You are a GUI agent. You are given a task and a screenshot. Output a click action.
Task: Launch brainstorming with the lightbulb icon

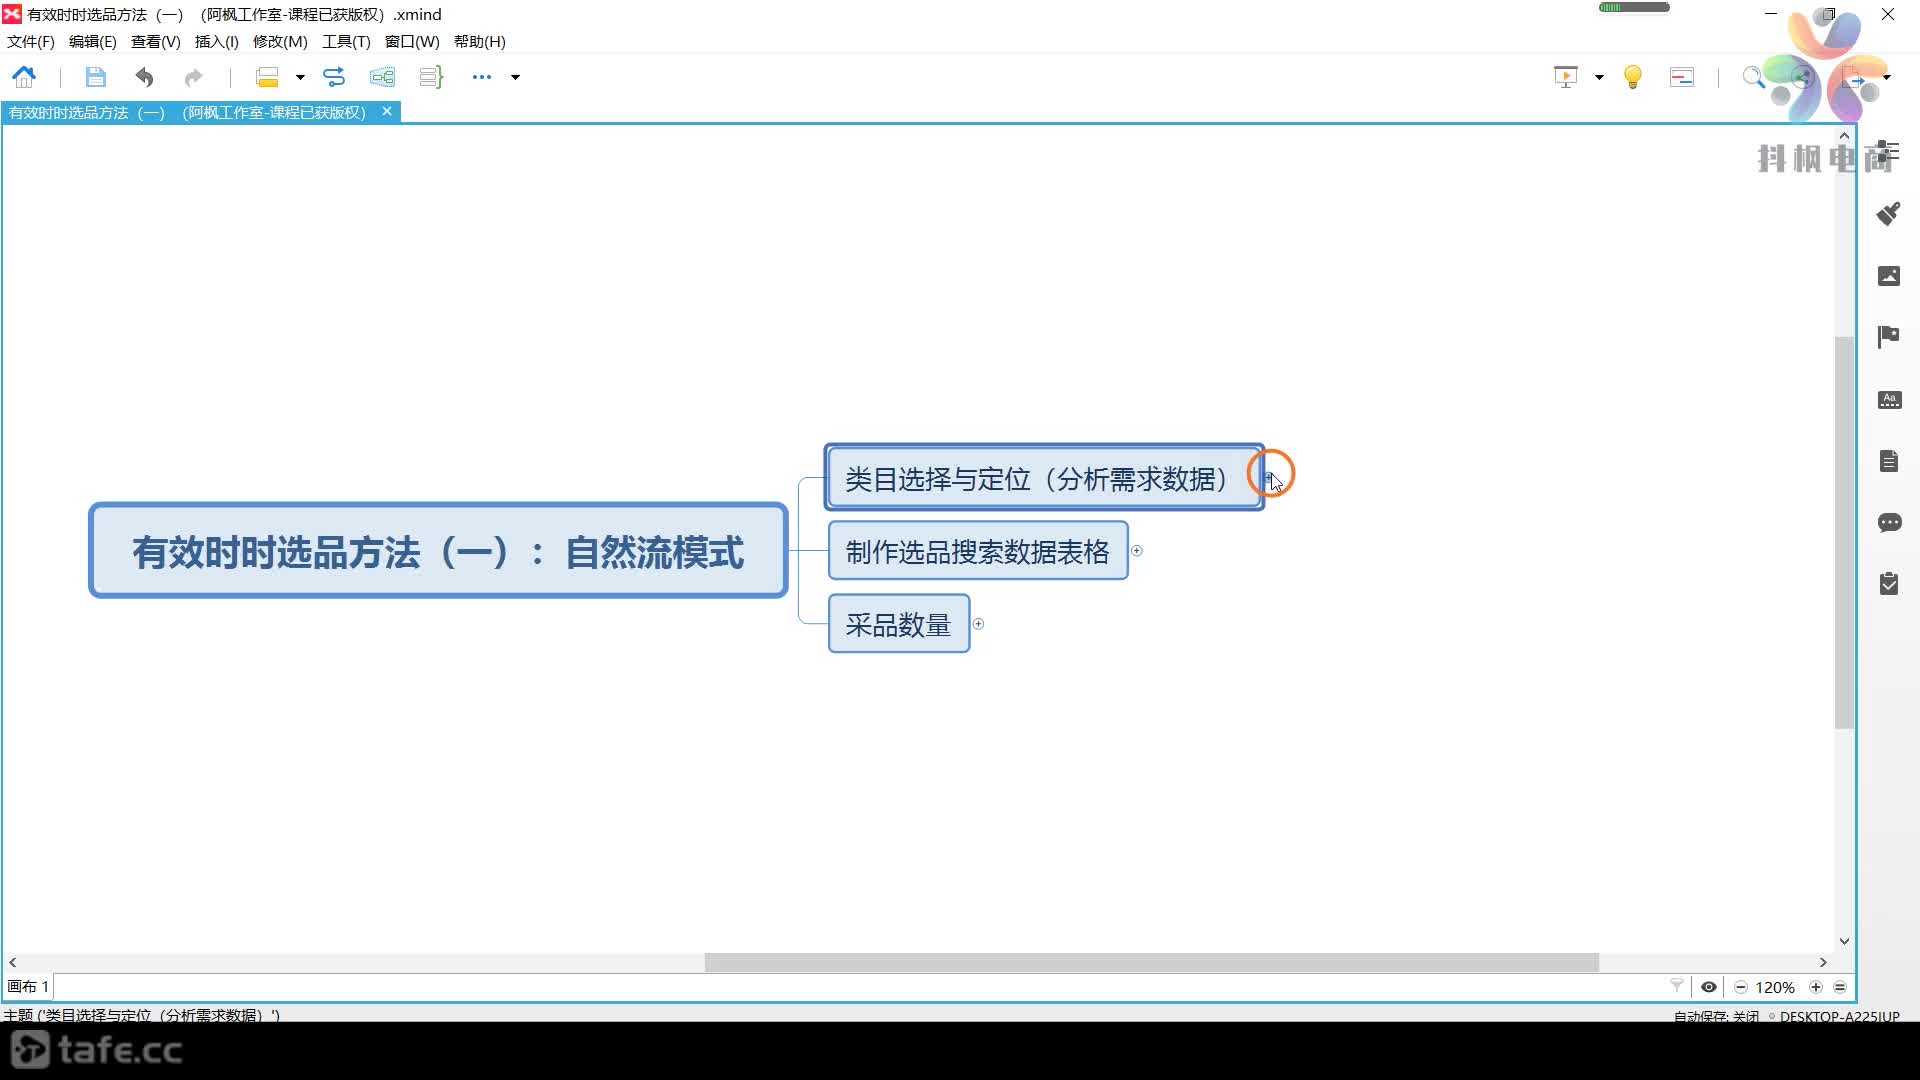(x=1633, y=77)
